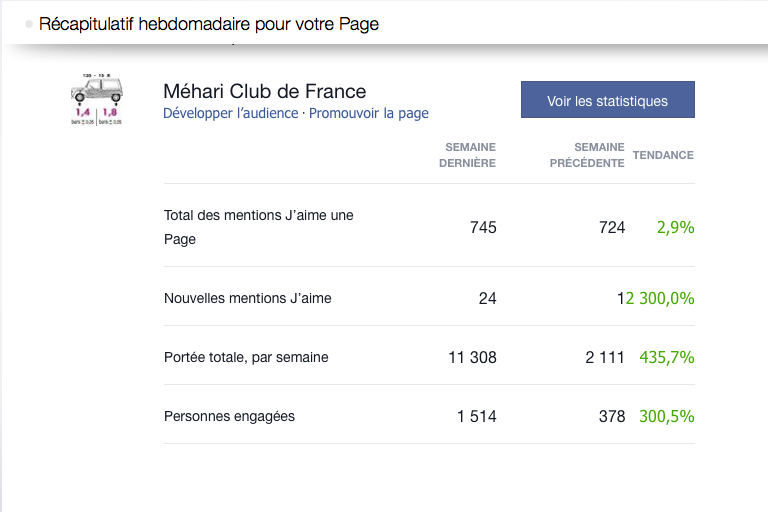768x512 pixels.
Task: Click the Voir les statistiques button
Action: pyautogui.click(x=607, y=99)
